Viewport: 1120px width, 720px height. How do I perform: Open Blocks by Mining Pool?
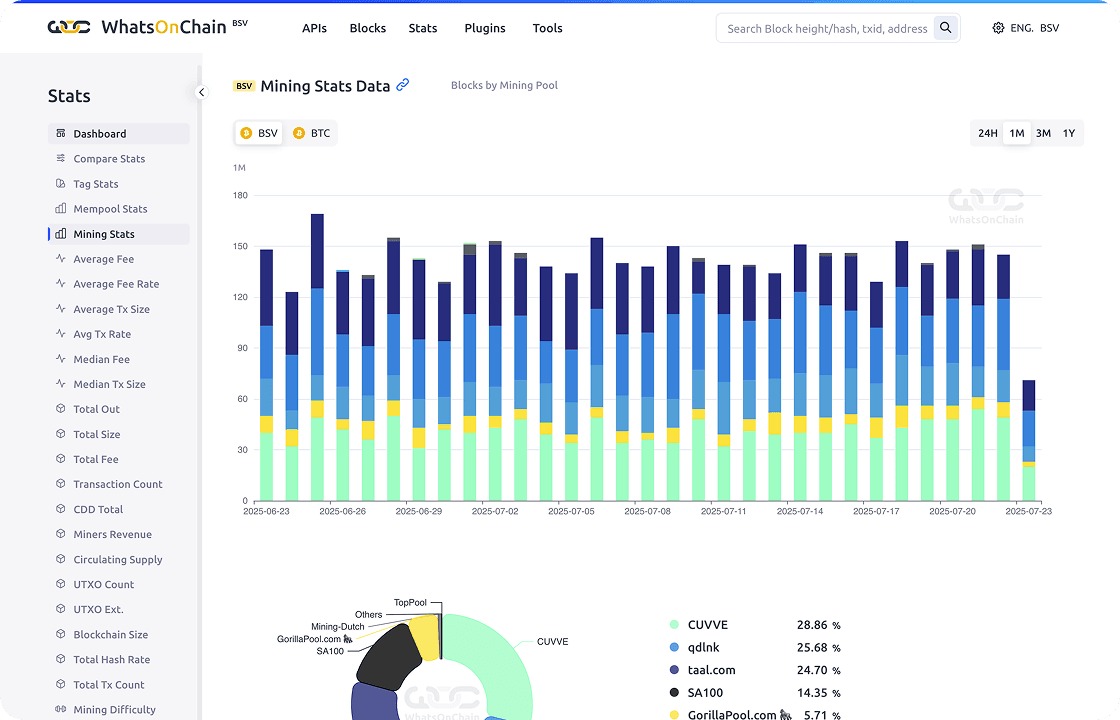coord(504,86)
